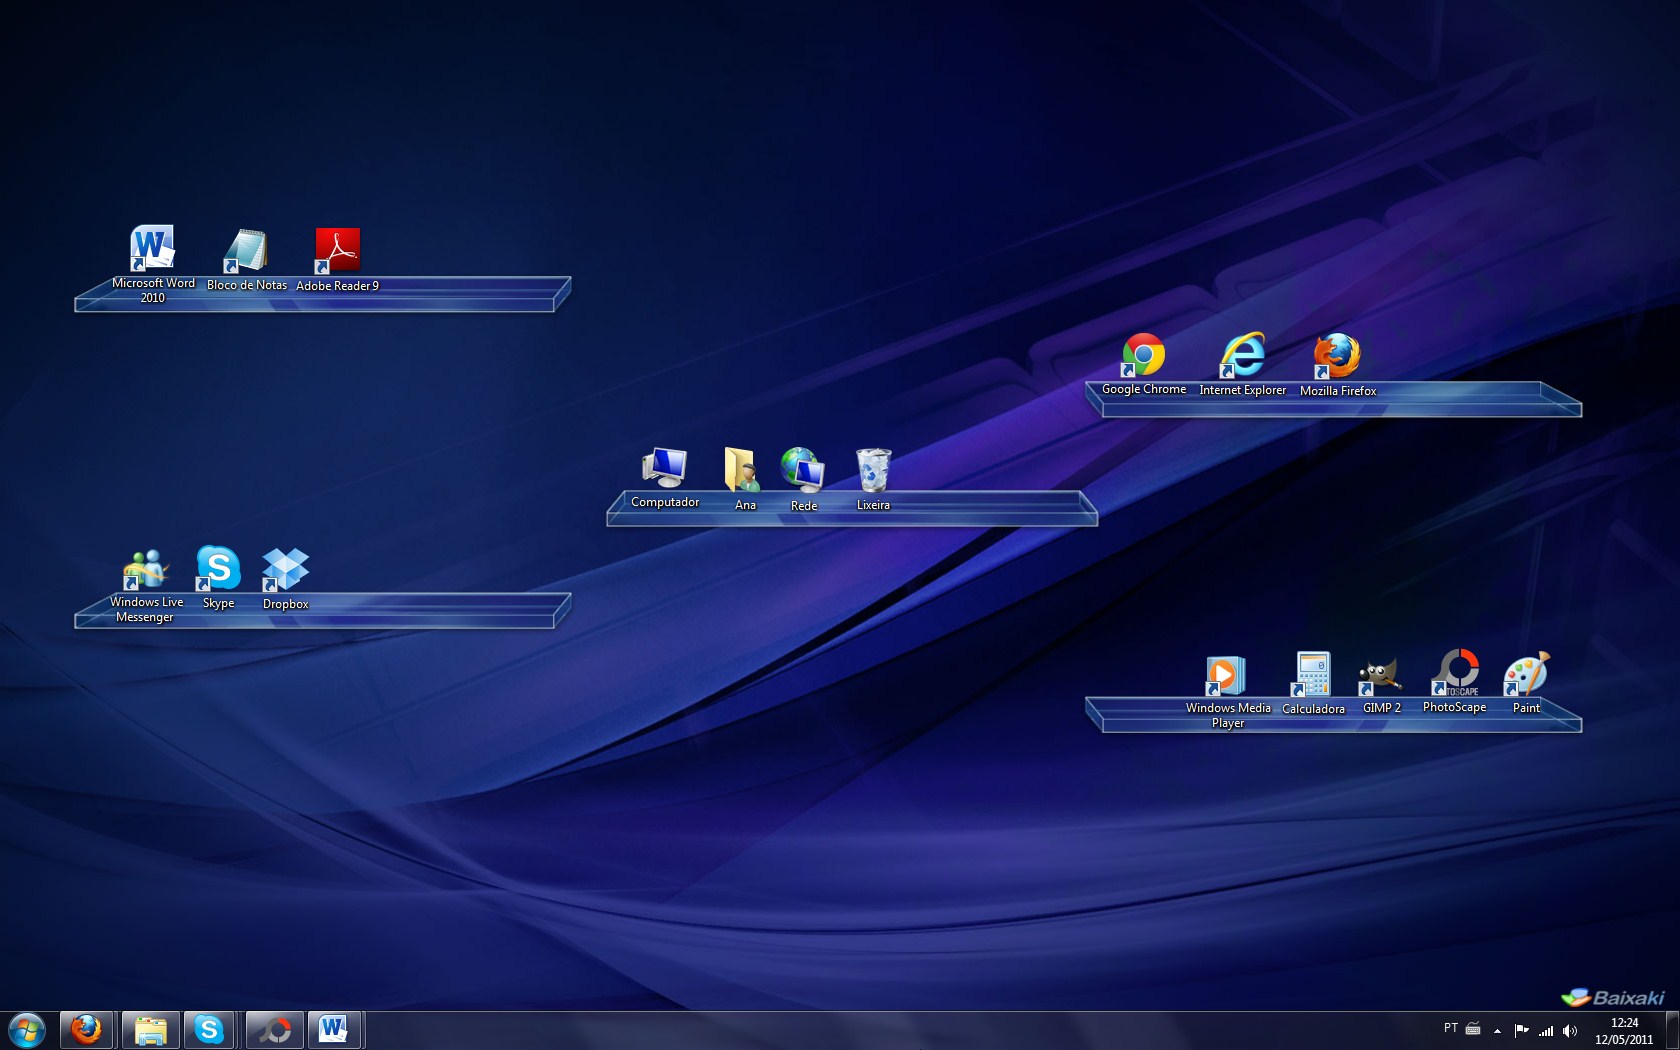Open the Action Center flag icon
The image size is (1680, 1050).
pyautogui.click(x=1521, y=1030)
